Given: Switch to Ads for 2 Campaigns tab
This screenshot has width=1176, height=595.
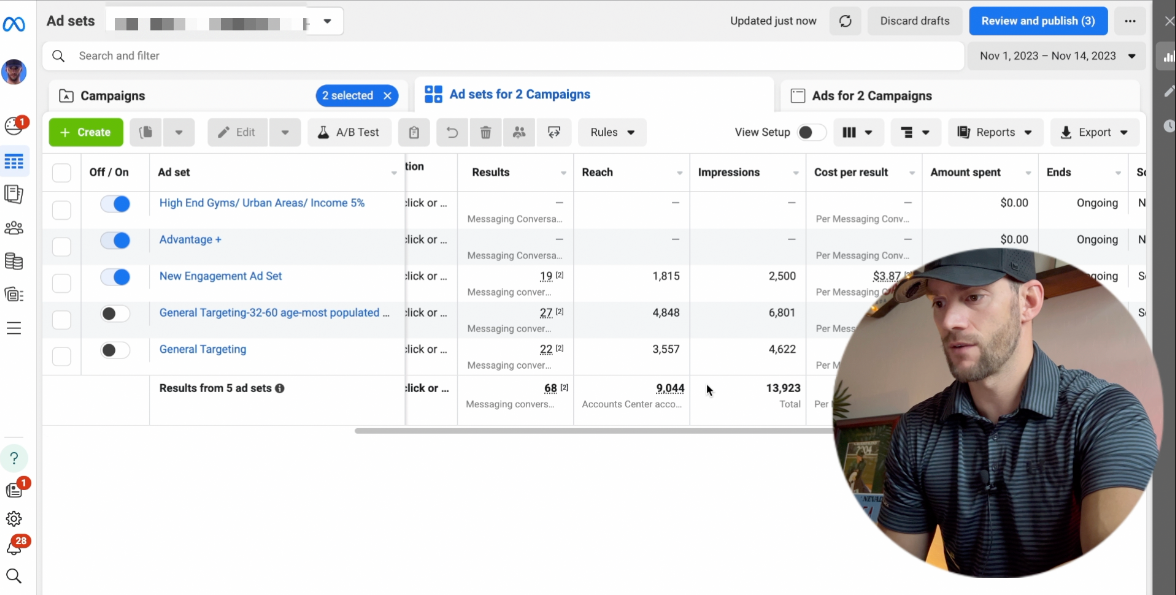Looking at the screenshot, I should 871,96.
